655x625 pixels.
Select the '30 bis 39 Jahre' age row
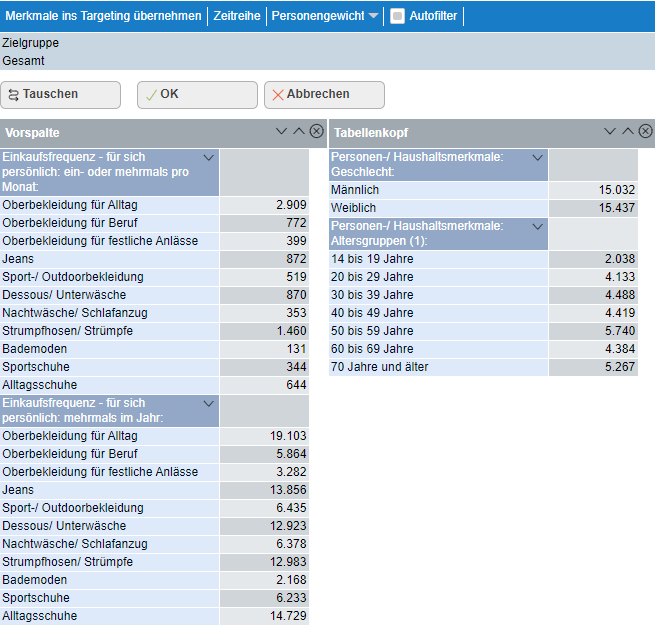click(438, 295)
